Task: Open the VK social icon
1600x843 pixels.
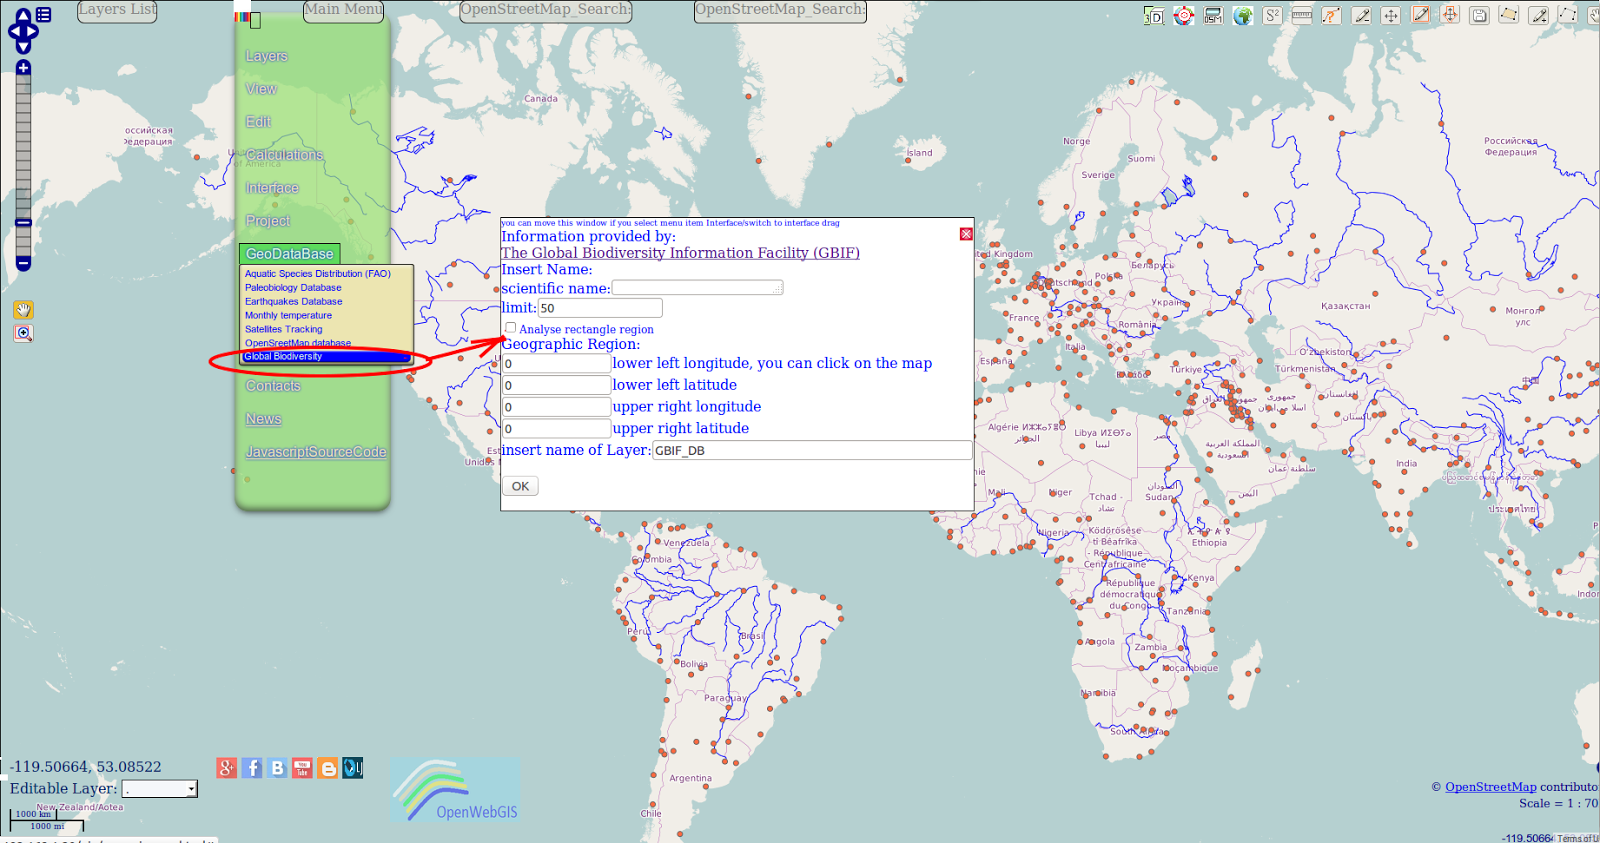Action: (x=277, y=768)
